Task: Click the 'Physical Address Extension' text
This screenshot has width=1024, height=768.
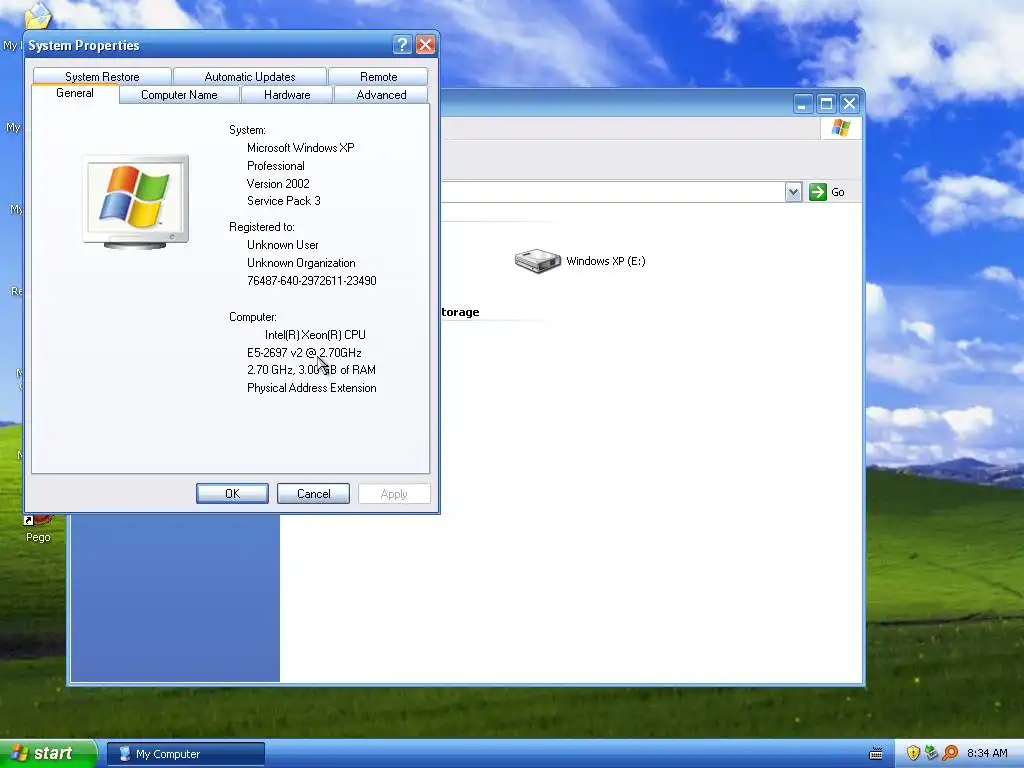Action: point(312,388)
